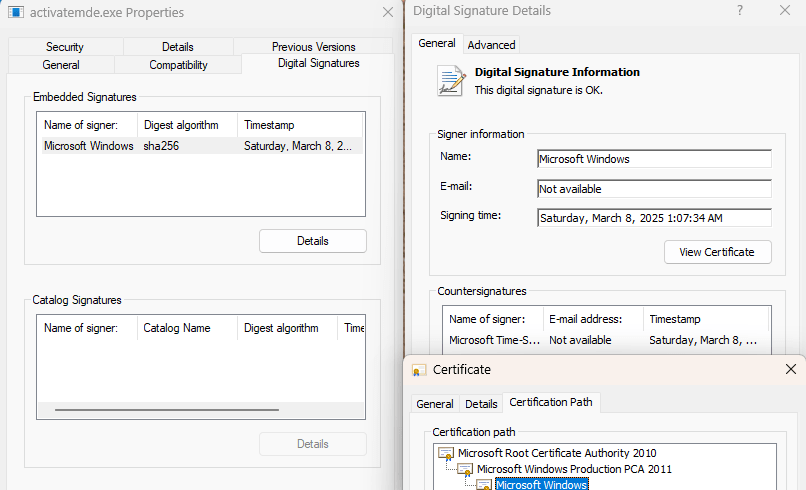Click the Signing time field

click(654, 218)
